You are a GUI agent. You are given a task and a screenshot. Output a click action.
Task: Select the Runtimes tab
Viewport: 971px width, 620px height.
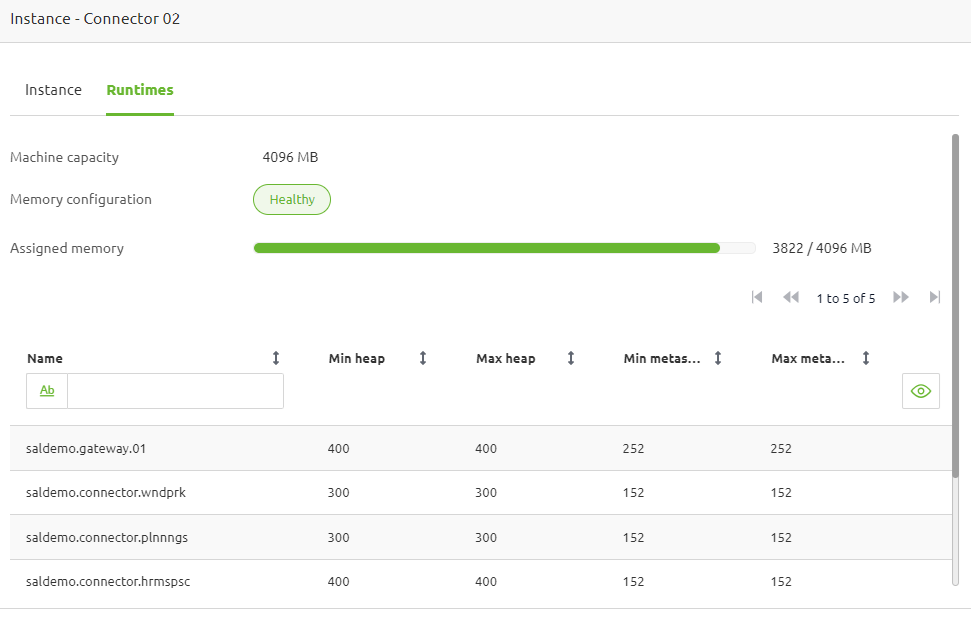click(x=140, y=90)
